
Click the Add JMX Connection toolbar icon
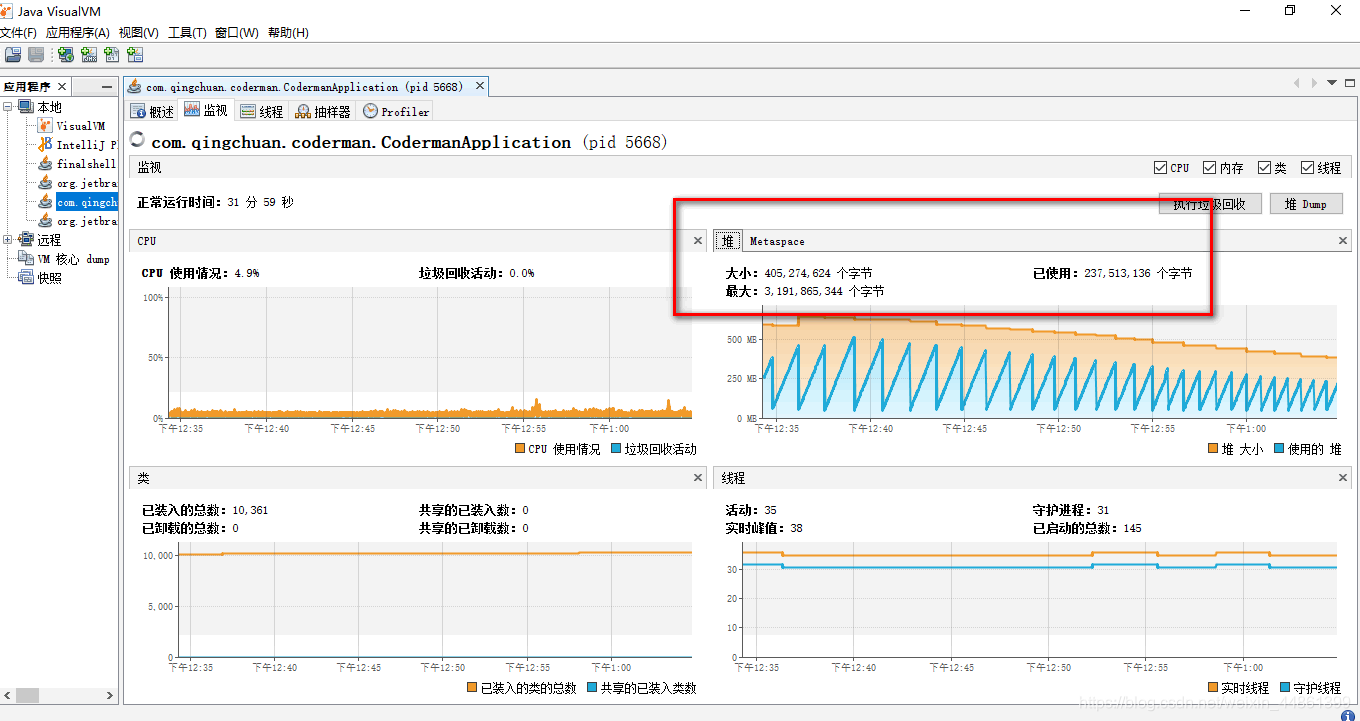89,55
